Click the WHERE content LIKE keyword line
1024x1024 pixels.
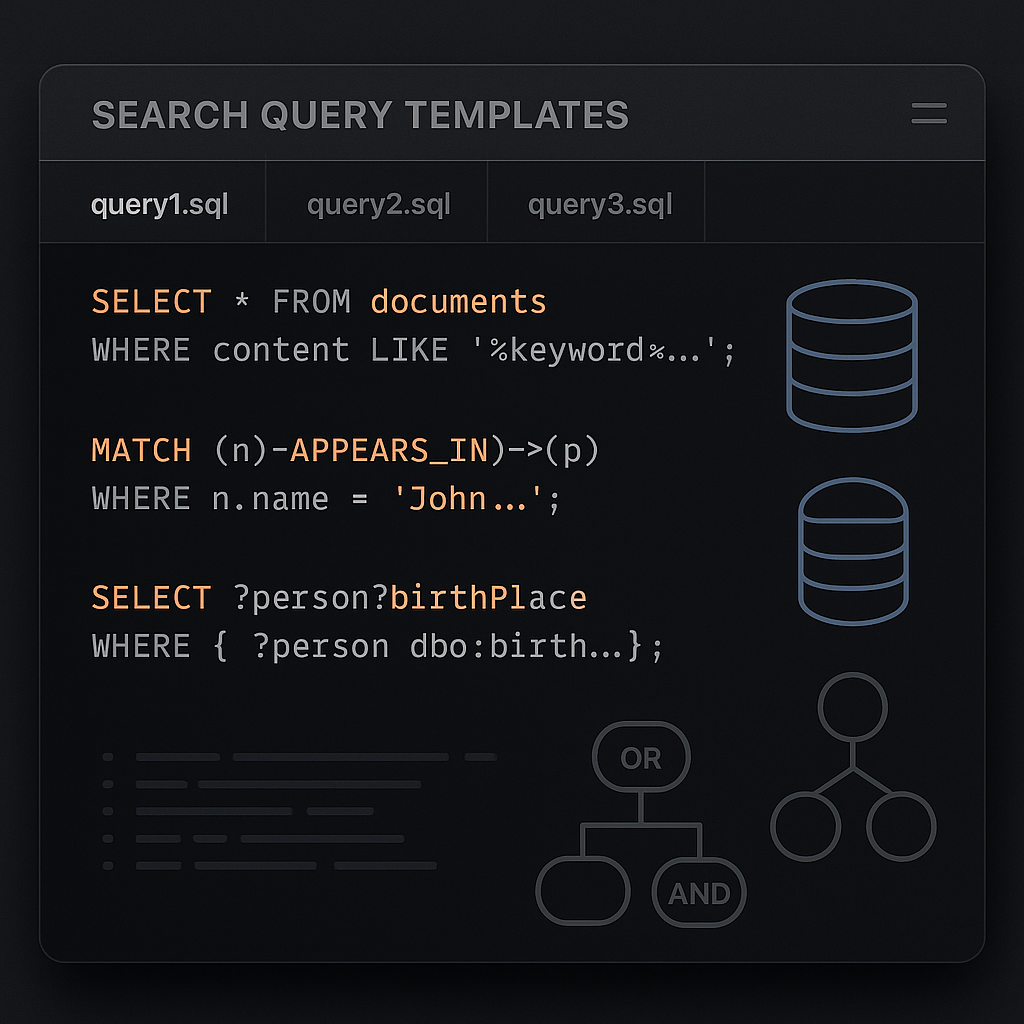[413, 351]
